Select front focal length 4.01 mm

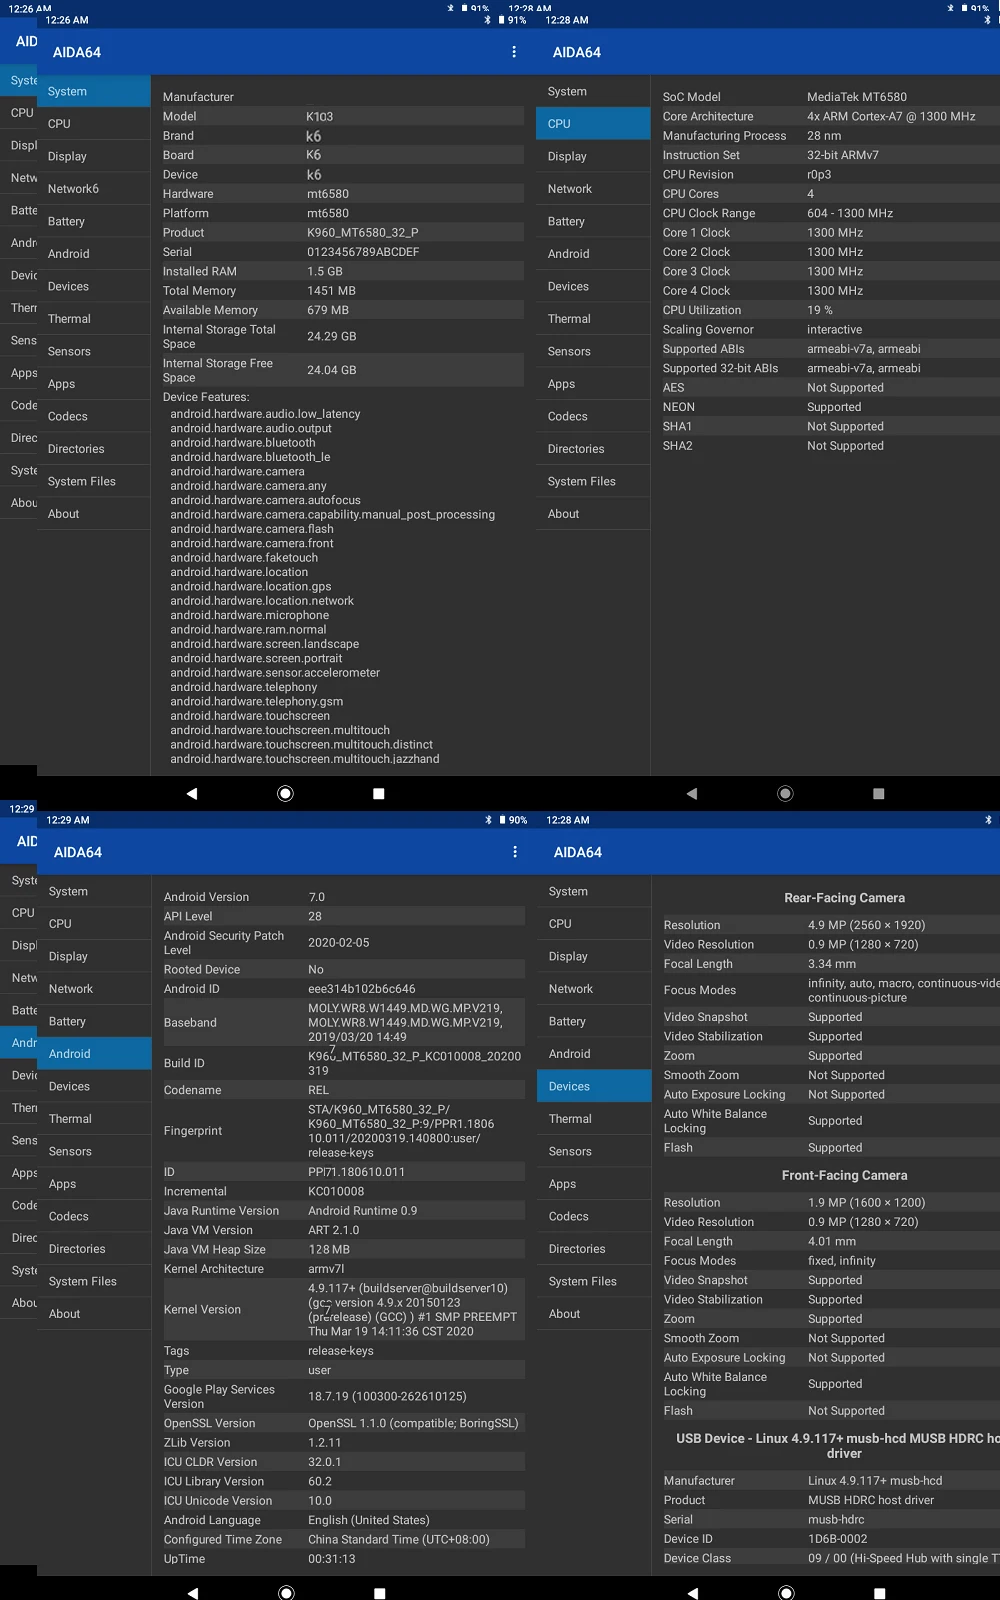pos(832,1241)
